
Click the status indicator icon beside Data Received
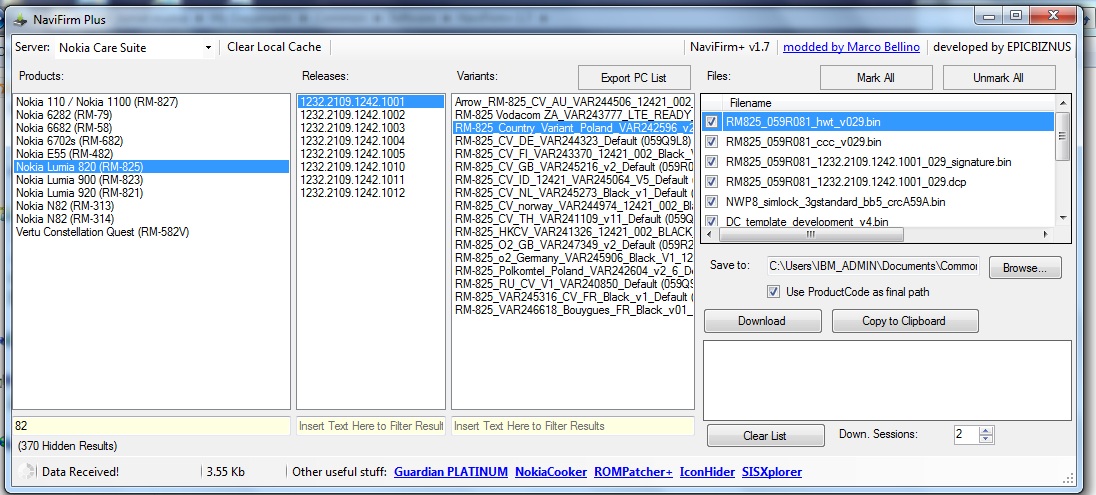pyautogui.click(x=27, y=472)
